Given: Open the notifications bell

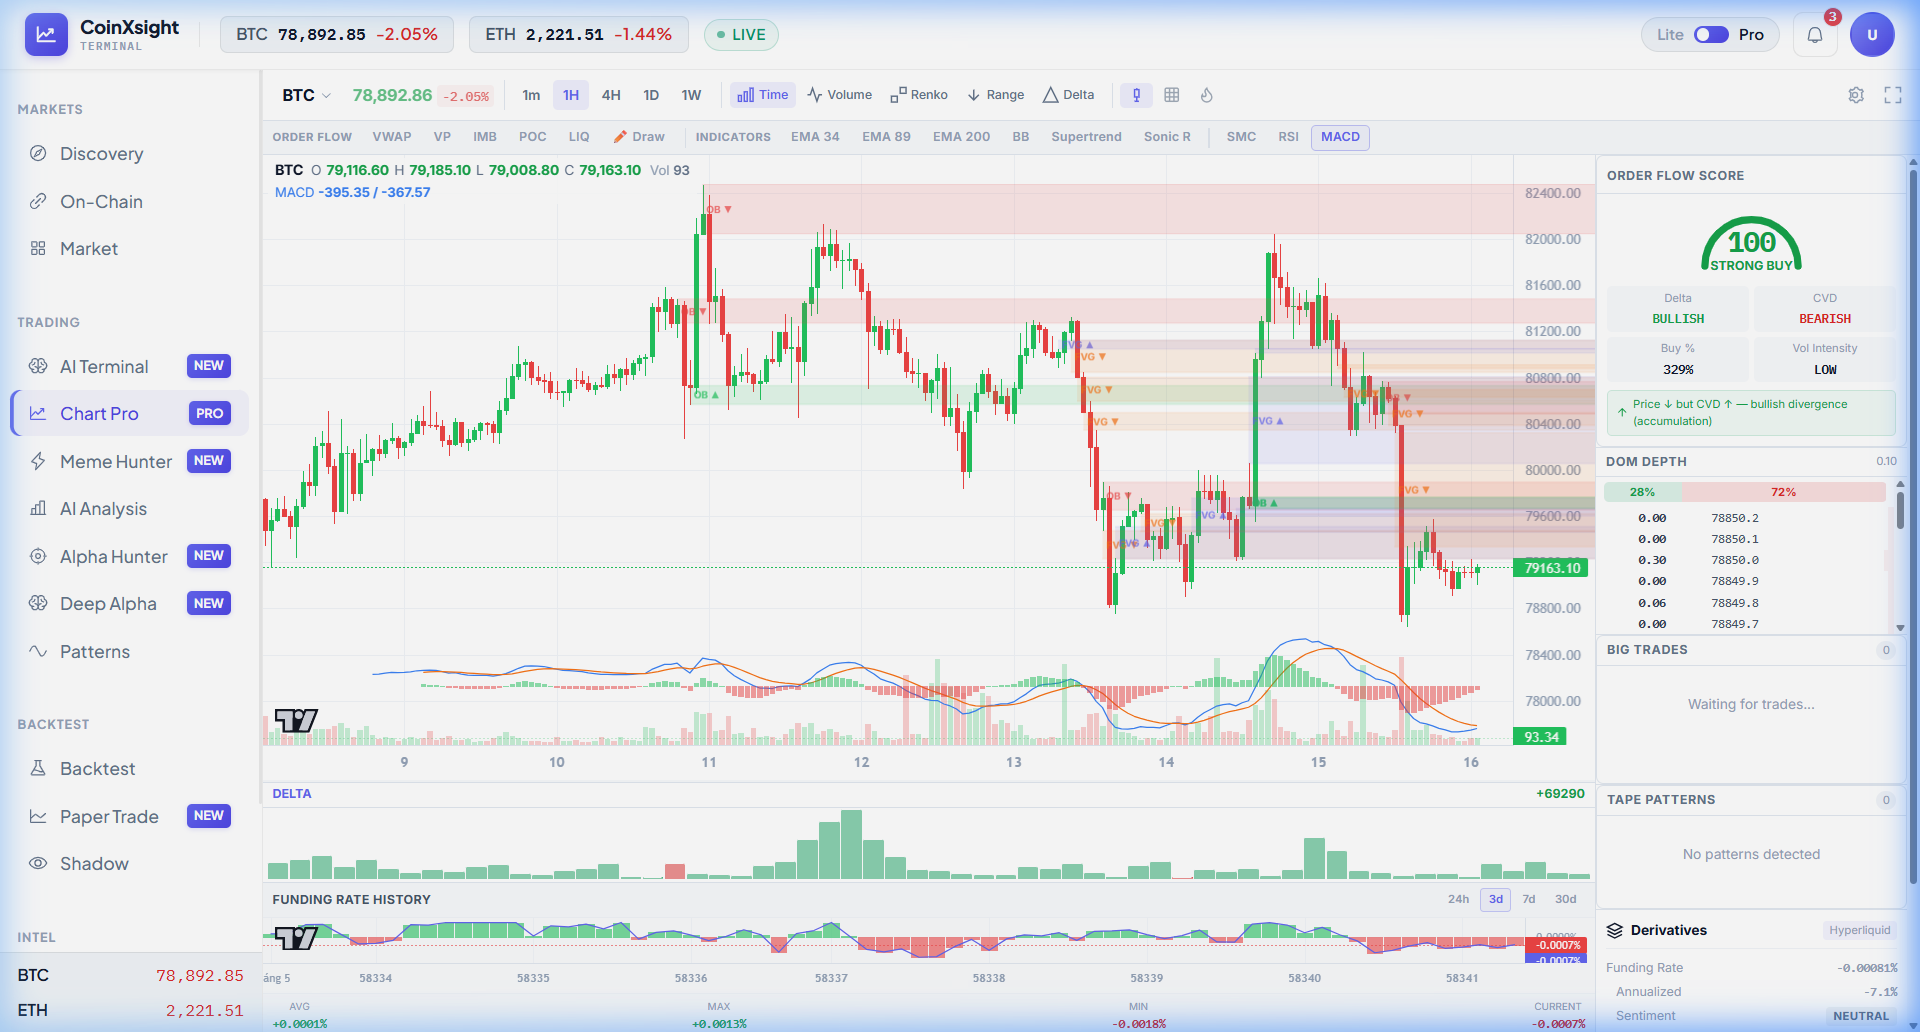Looking at the screenshot, I should coord(1815,35).
